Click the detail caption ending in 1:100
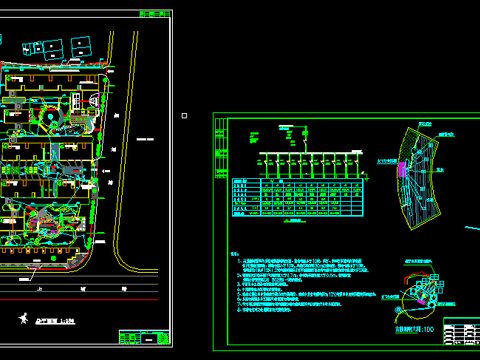Viewport: 480px width, 360px height. (415, 329)
